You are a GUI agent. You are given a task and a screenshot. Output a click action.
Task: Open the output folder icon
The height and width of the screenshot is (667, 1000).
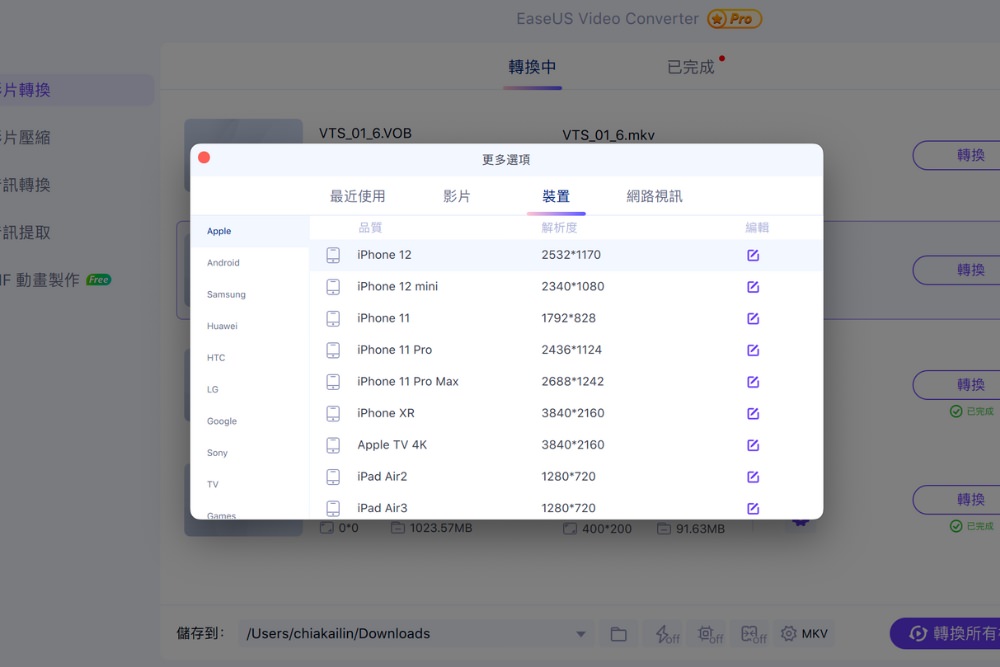coord(618,634)
